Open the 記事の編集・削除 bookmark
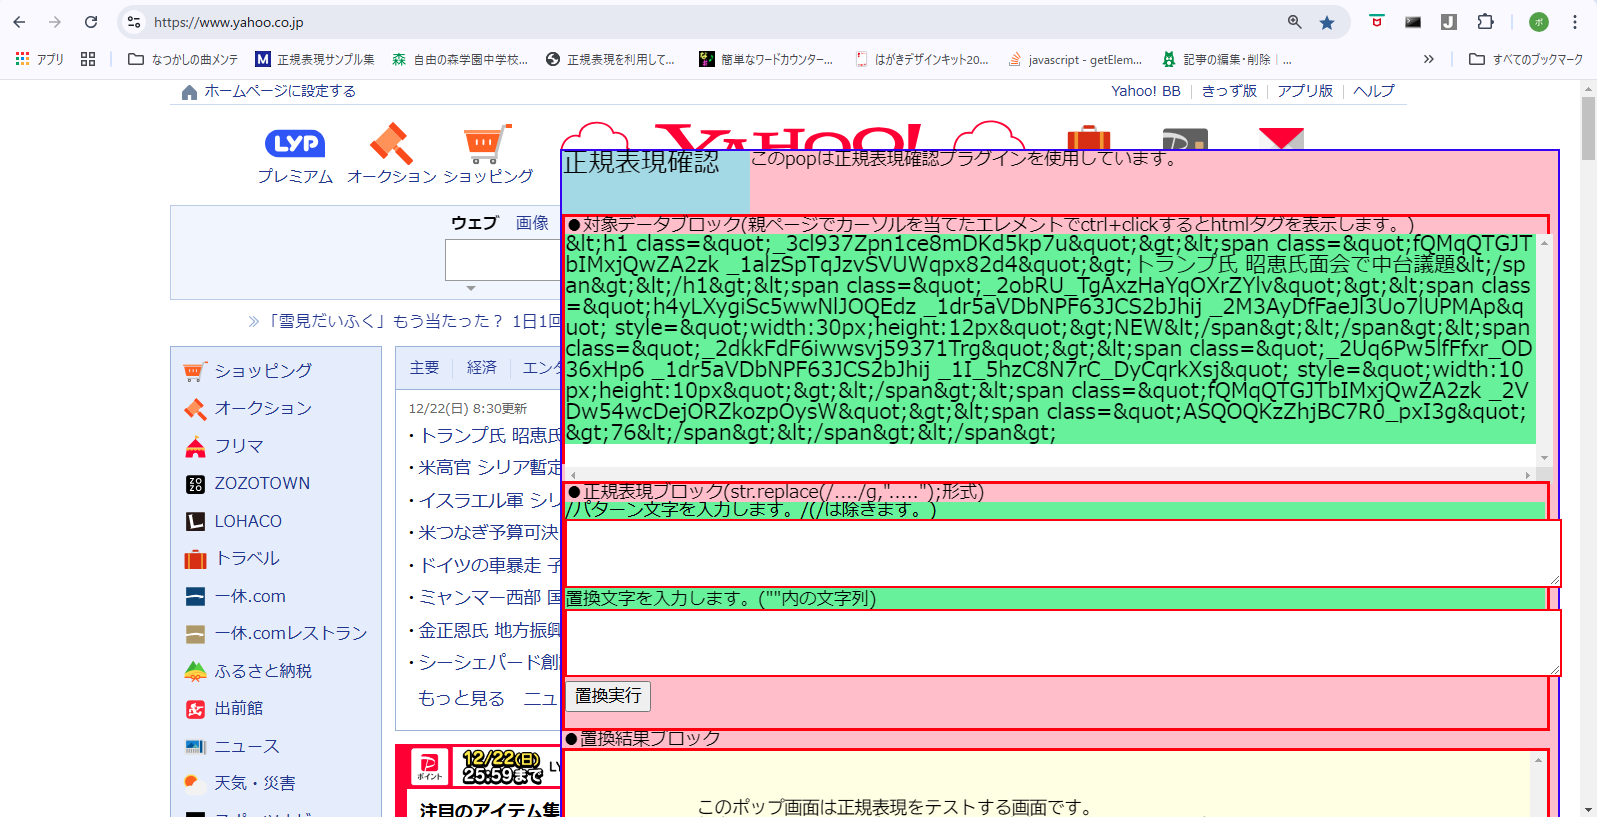 pyautogui.click(x=1226, y=59)
